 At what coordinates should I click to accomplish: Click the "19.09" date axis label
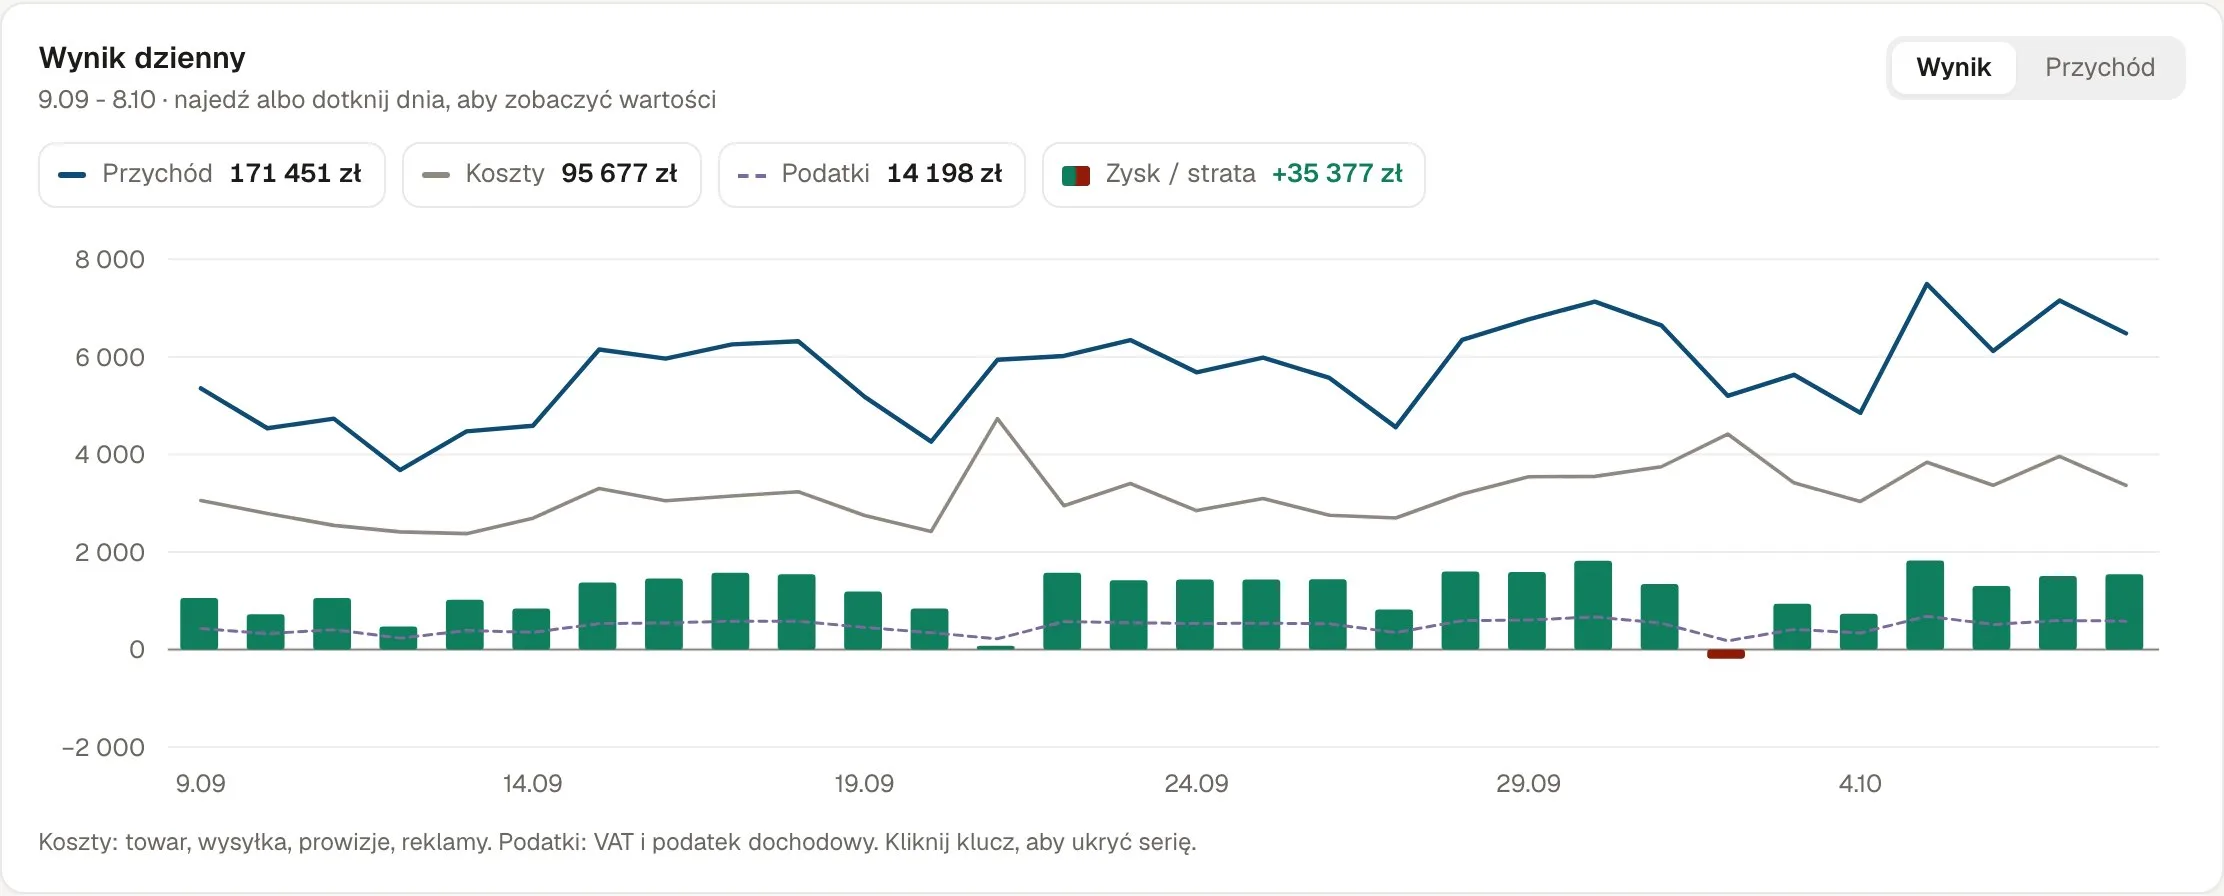click(x=864, y=783)
